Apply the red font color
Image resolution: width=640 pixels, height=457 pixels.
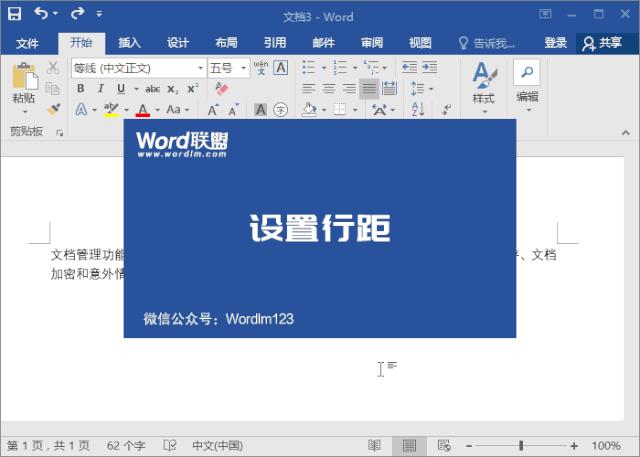click(142, 109)
